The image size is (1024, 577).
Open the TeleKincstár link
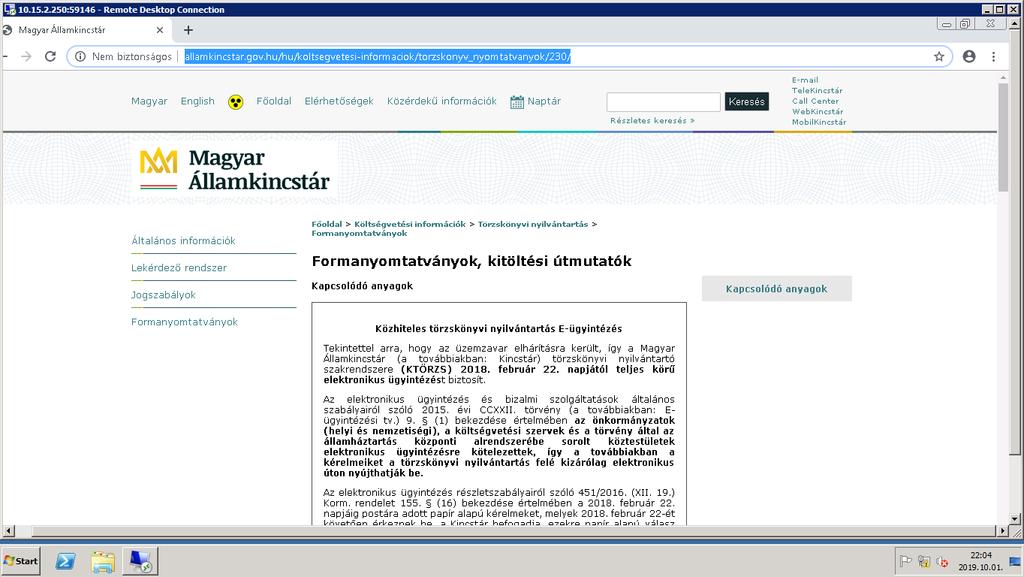click(x=817, y=91)
